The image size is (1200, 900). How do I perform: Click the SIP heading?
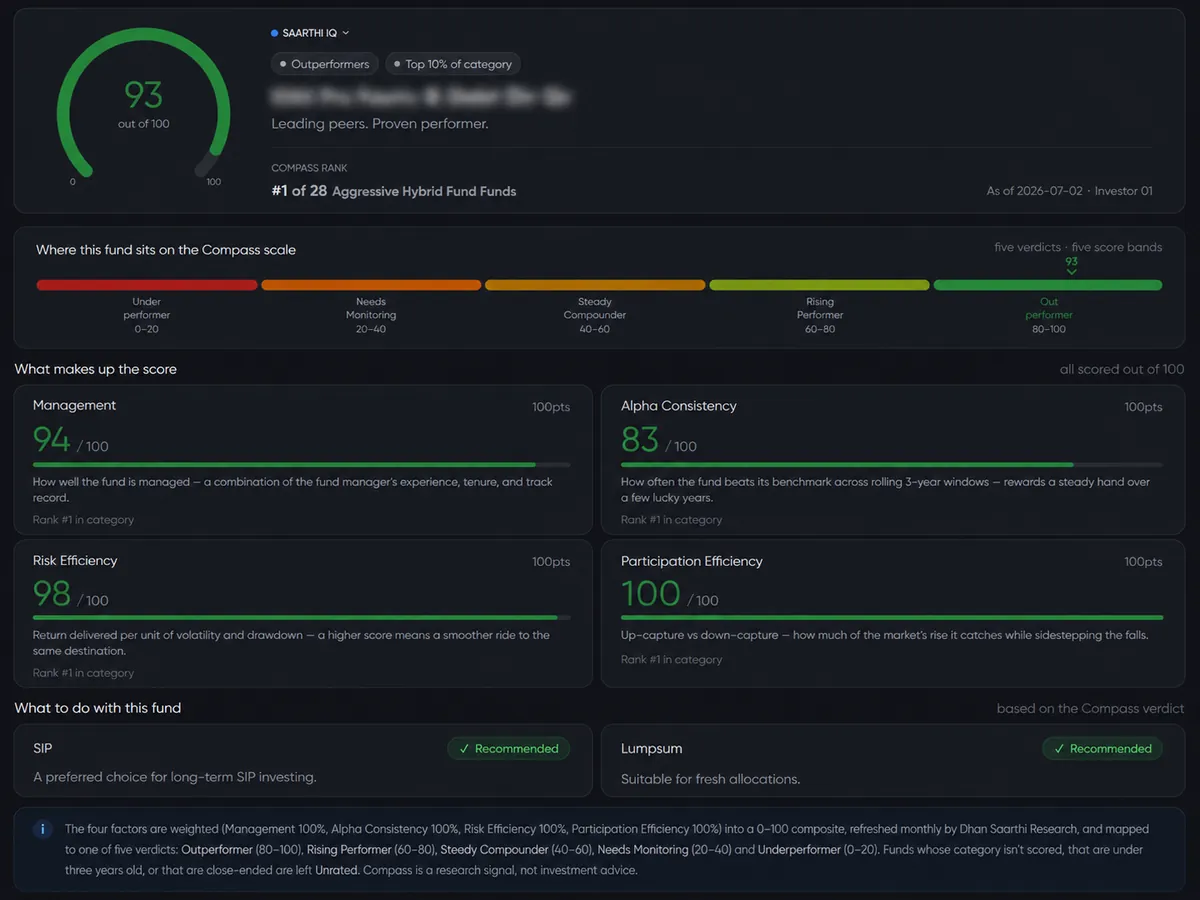(42, 748)
